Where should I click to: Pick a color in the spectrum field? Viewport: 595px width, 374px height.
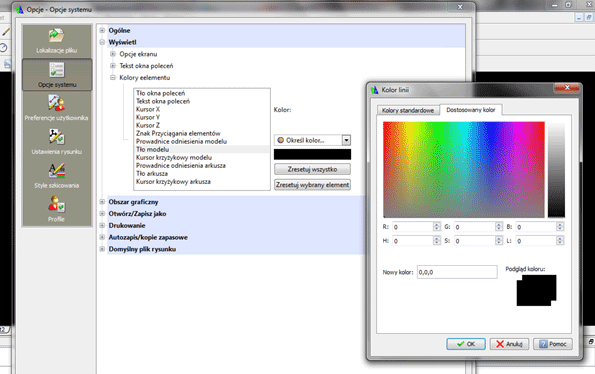(464, 170)
